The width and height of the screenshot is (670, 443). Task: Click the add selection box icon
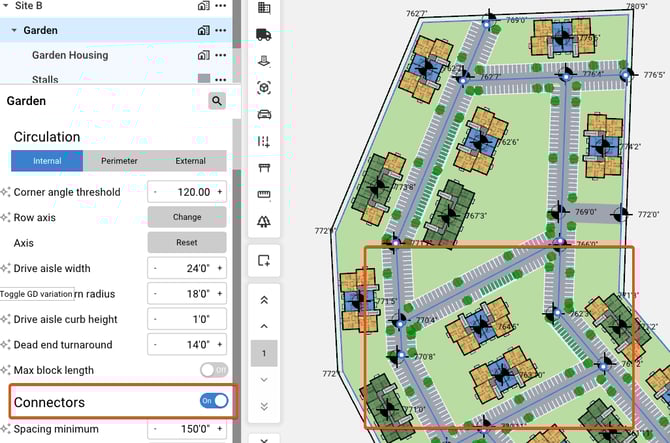pos(264,261)
